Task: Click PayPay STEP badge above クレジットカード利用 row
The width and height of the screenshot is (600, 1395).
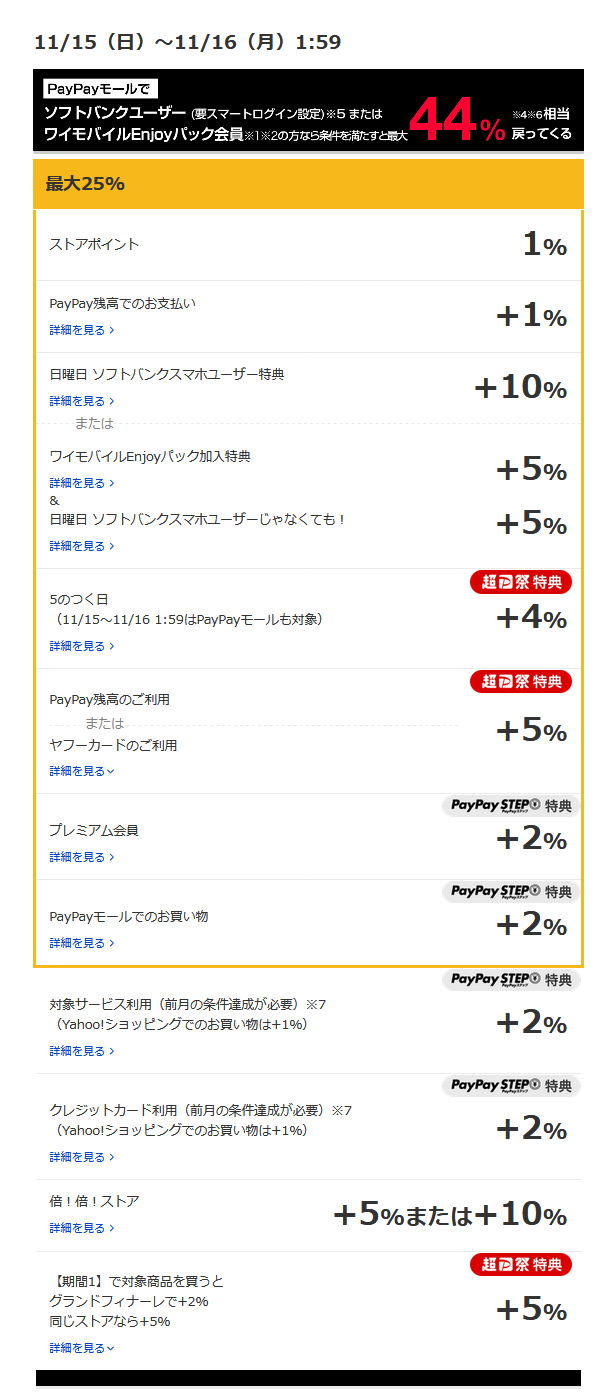Action: 510,1086
